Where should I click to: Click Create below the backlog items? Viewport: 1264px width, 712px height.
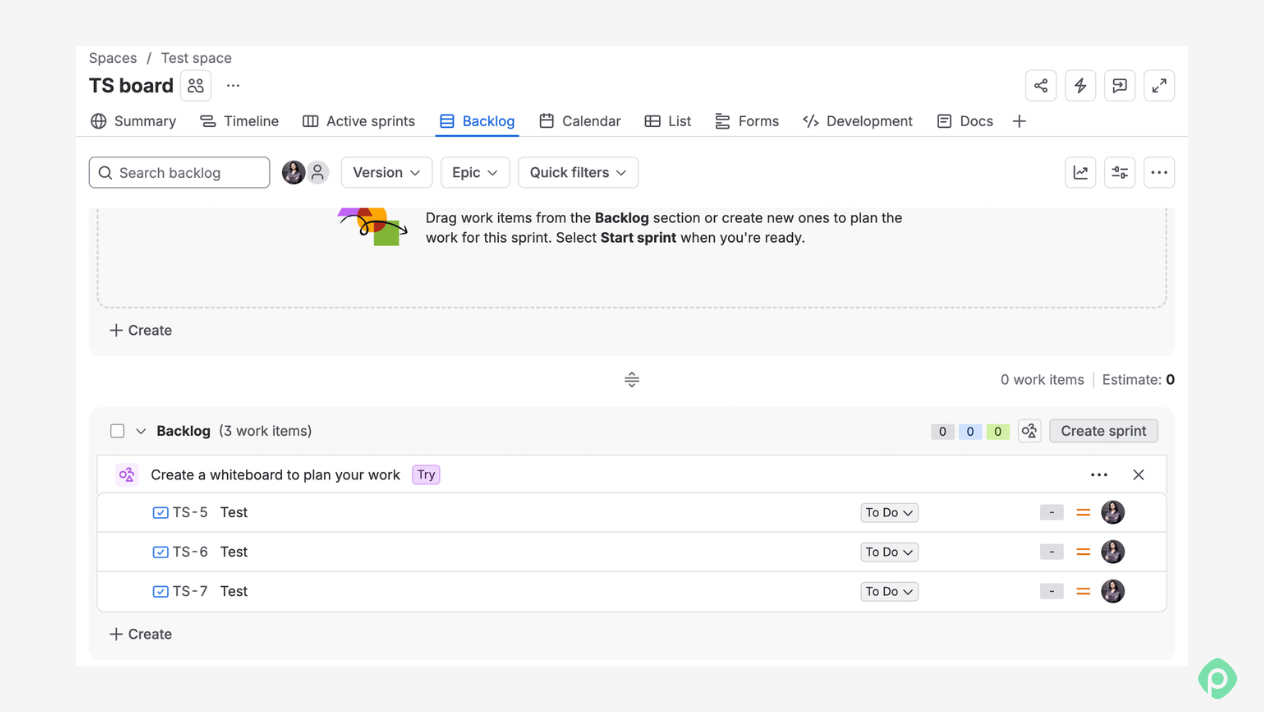[141, 634]
